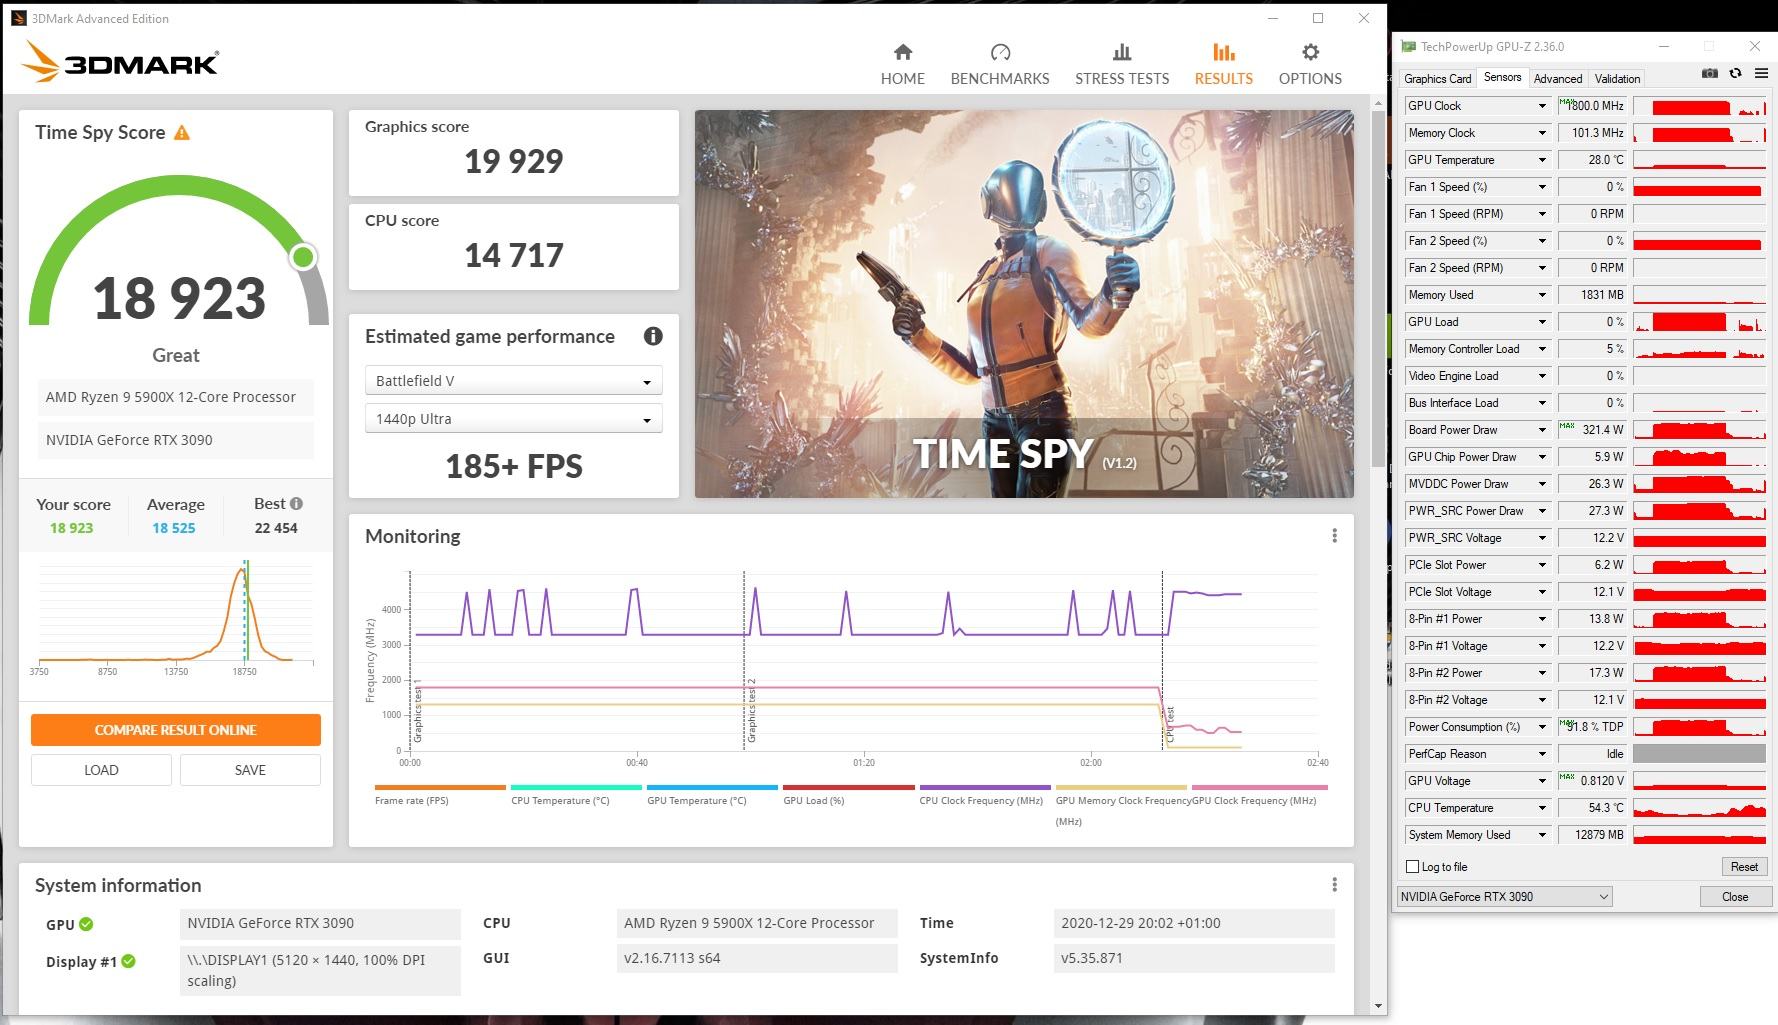Open the GPU Temperature sensor dropdown

[x=1541, y=160]
